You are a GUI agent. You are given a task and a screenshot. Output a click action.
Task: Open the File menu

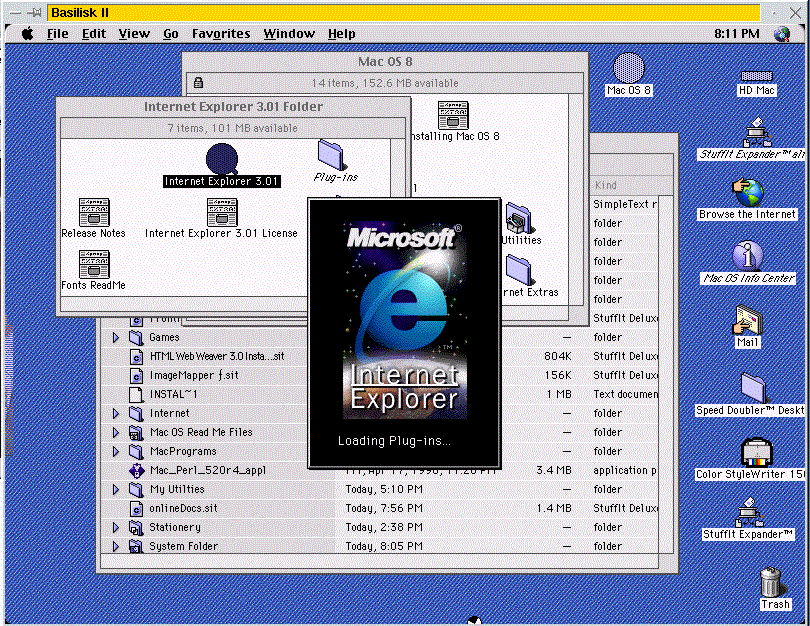coord(57,34)
